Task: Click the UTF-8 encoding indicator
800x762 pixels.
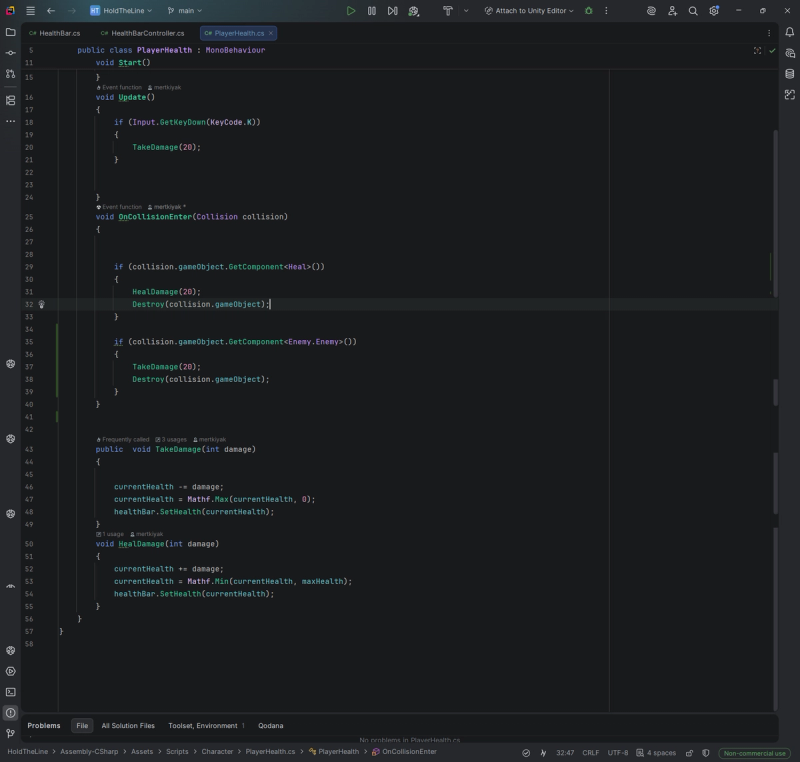Action: click(x=618, y=752)
